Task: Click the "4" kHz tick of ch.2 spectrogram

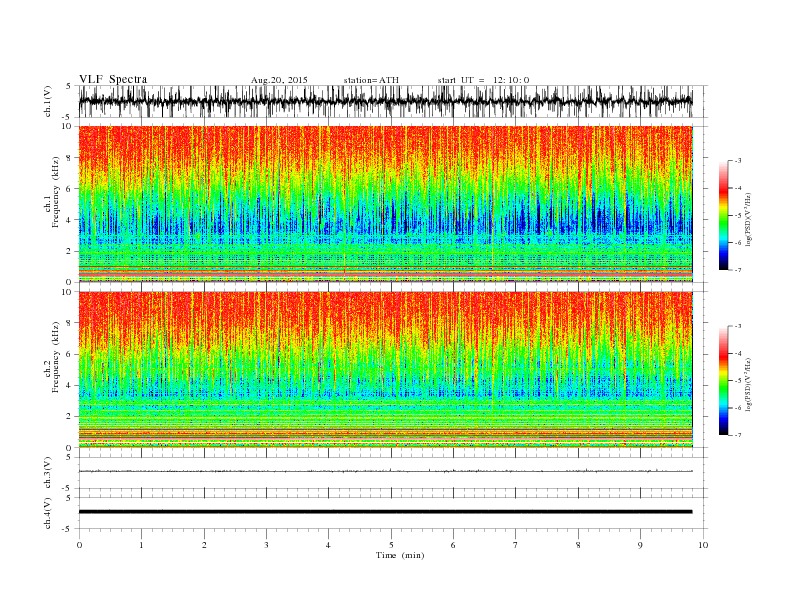Action: click(70, 386)
